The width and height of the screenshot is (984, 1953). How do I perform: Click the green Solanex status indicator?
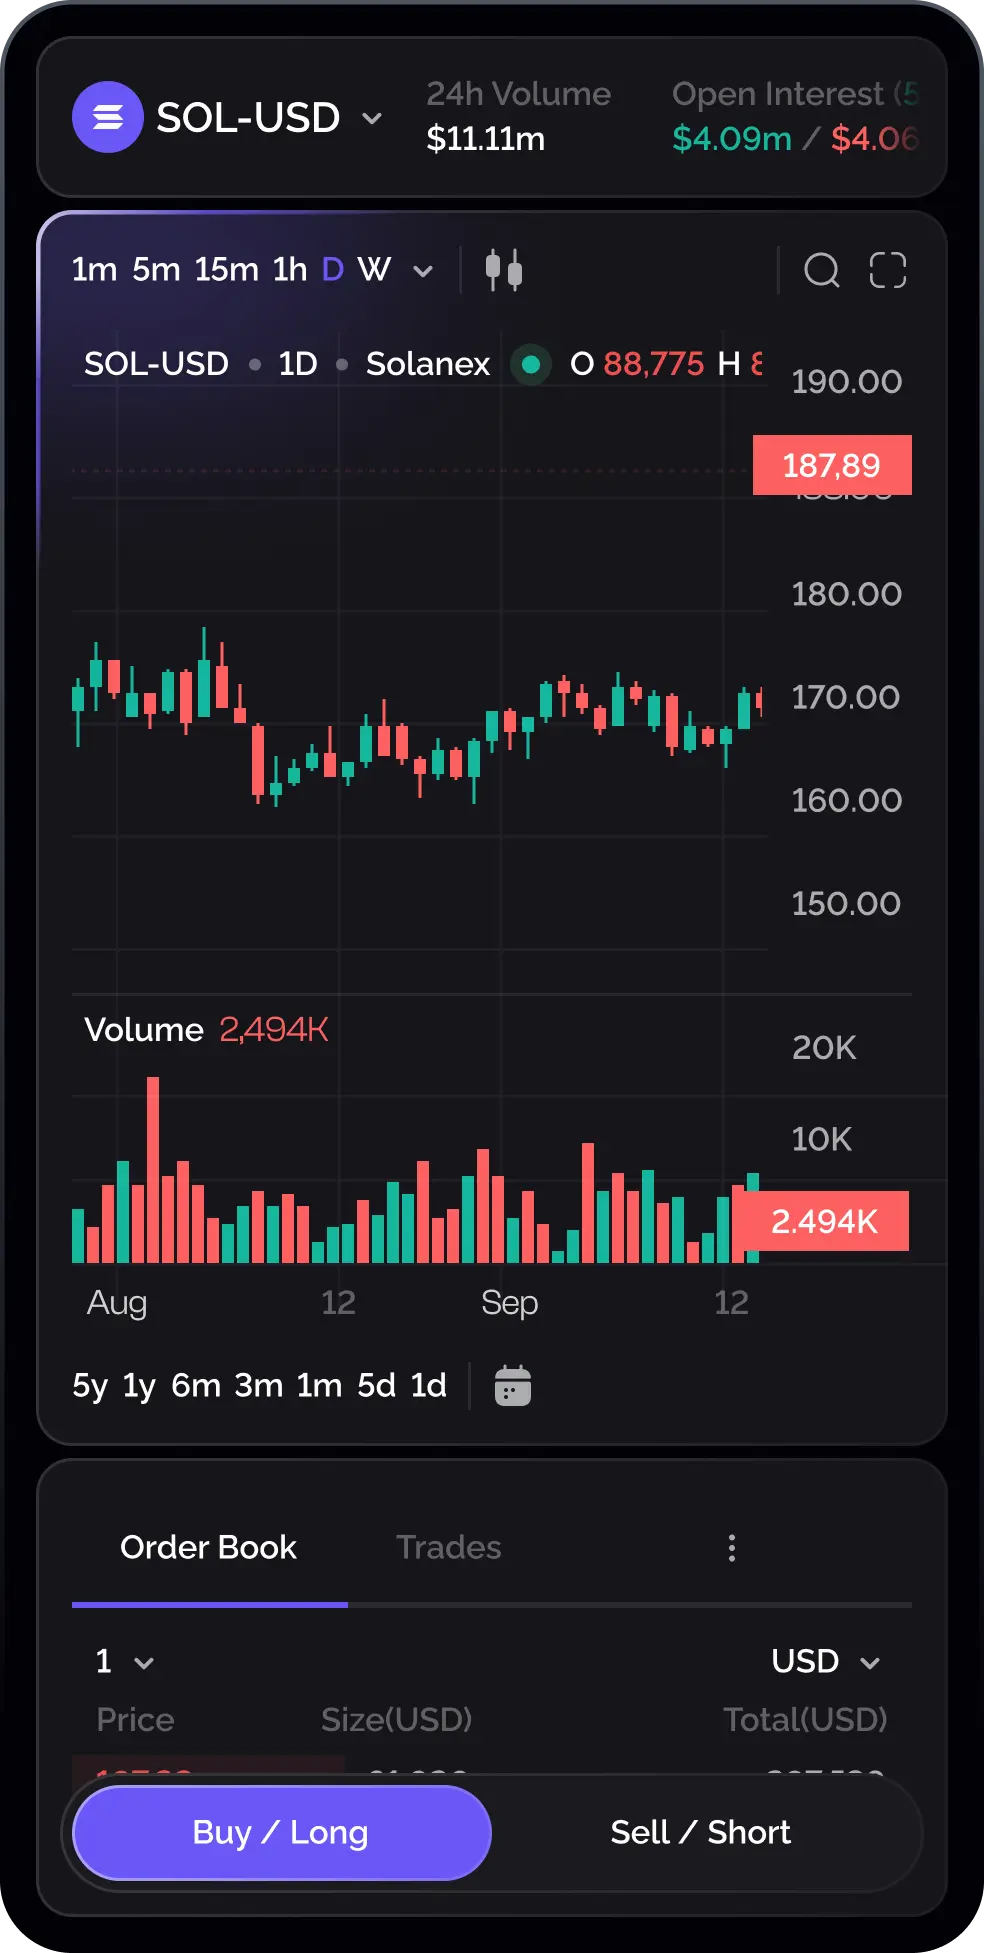(531, 364)
